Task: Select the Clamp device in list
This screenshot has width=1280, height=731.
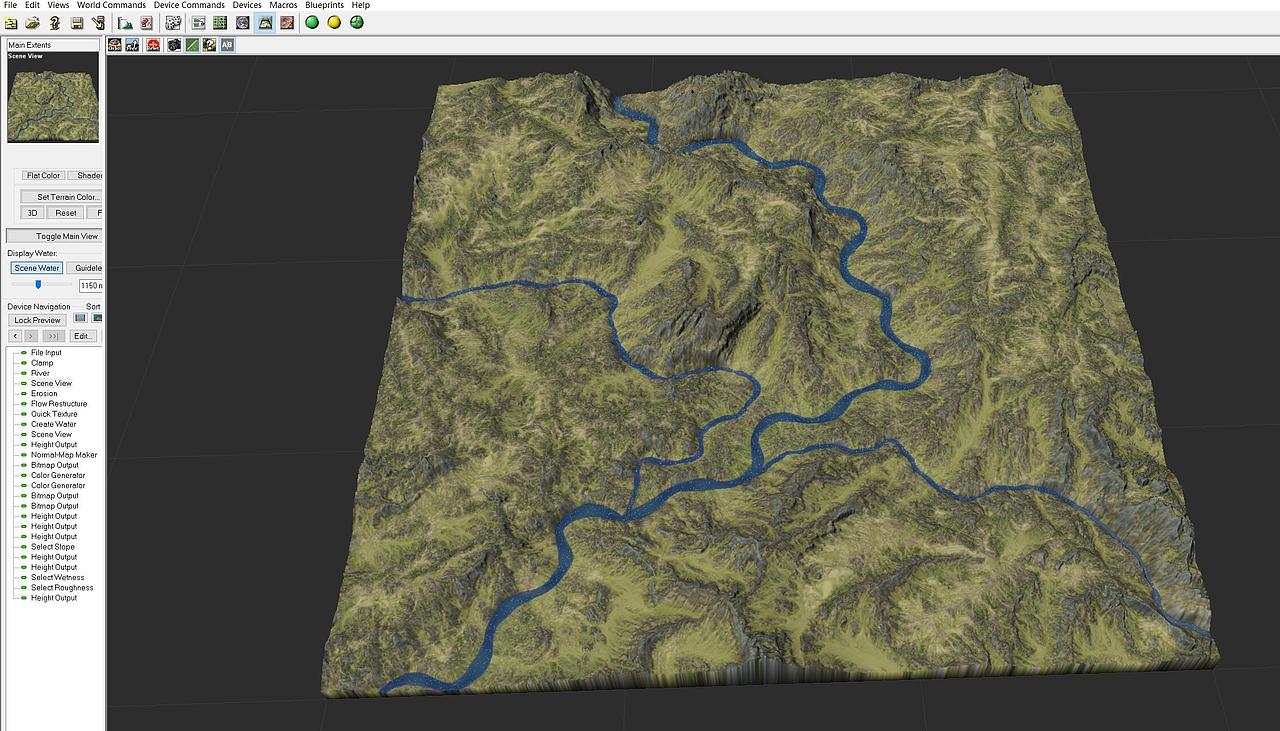Action: pyautogui.click(x=42, y=363)
